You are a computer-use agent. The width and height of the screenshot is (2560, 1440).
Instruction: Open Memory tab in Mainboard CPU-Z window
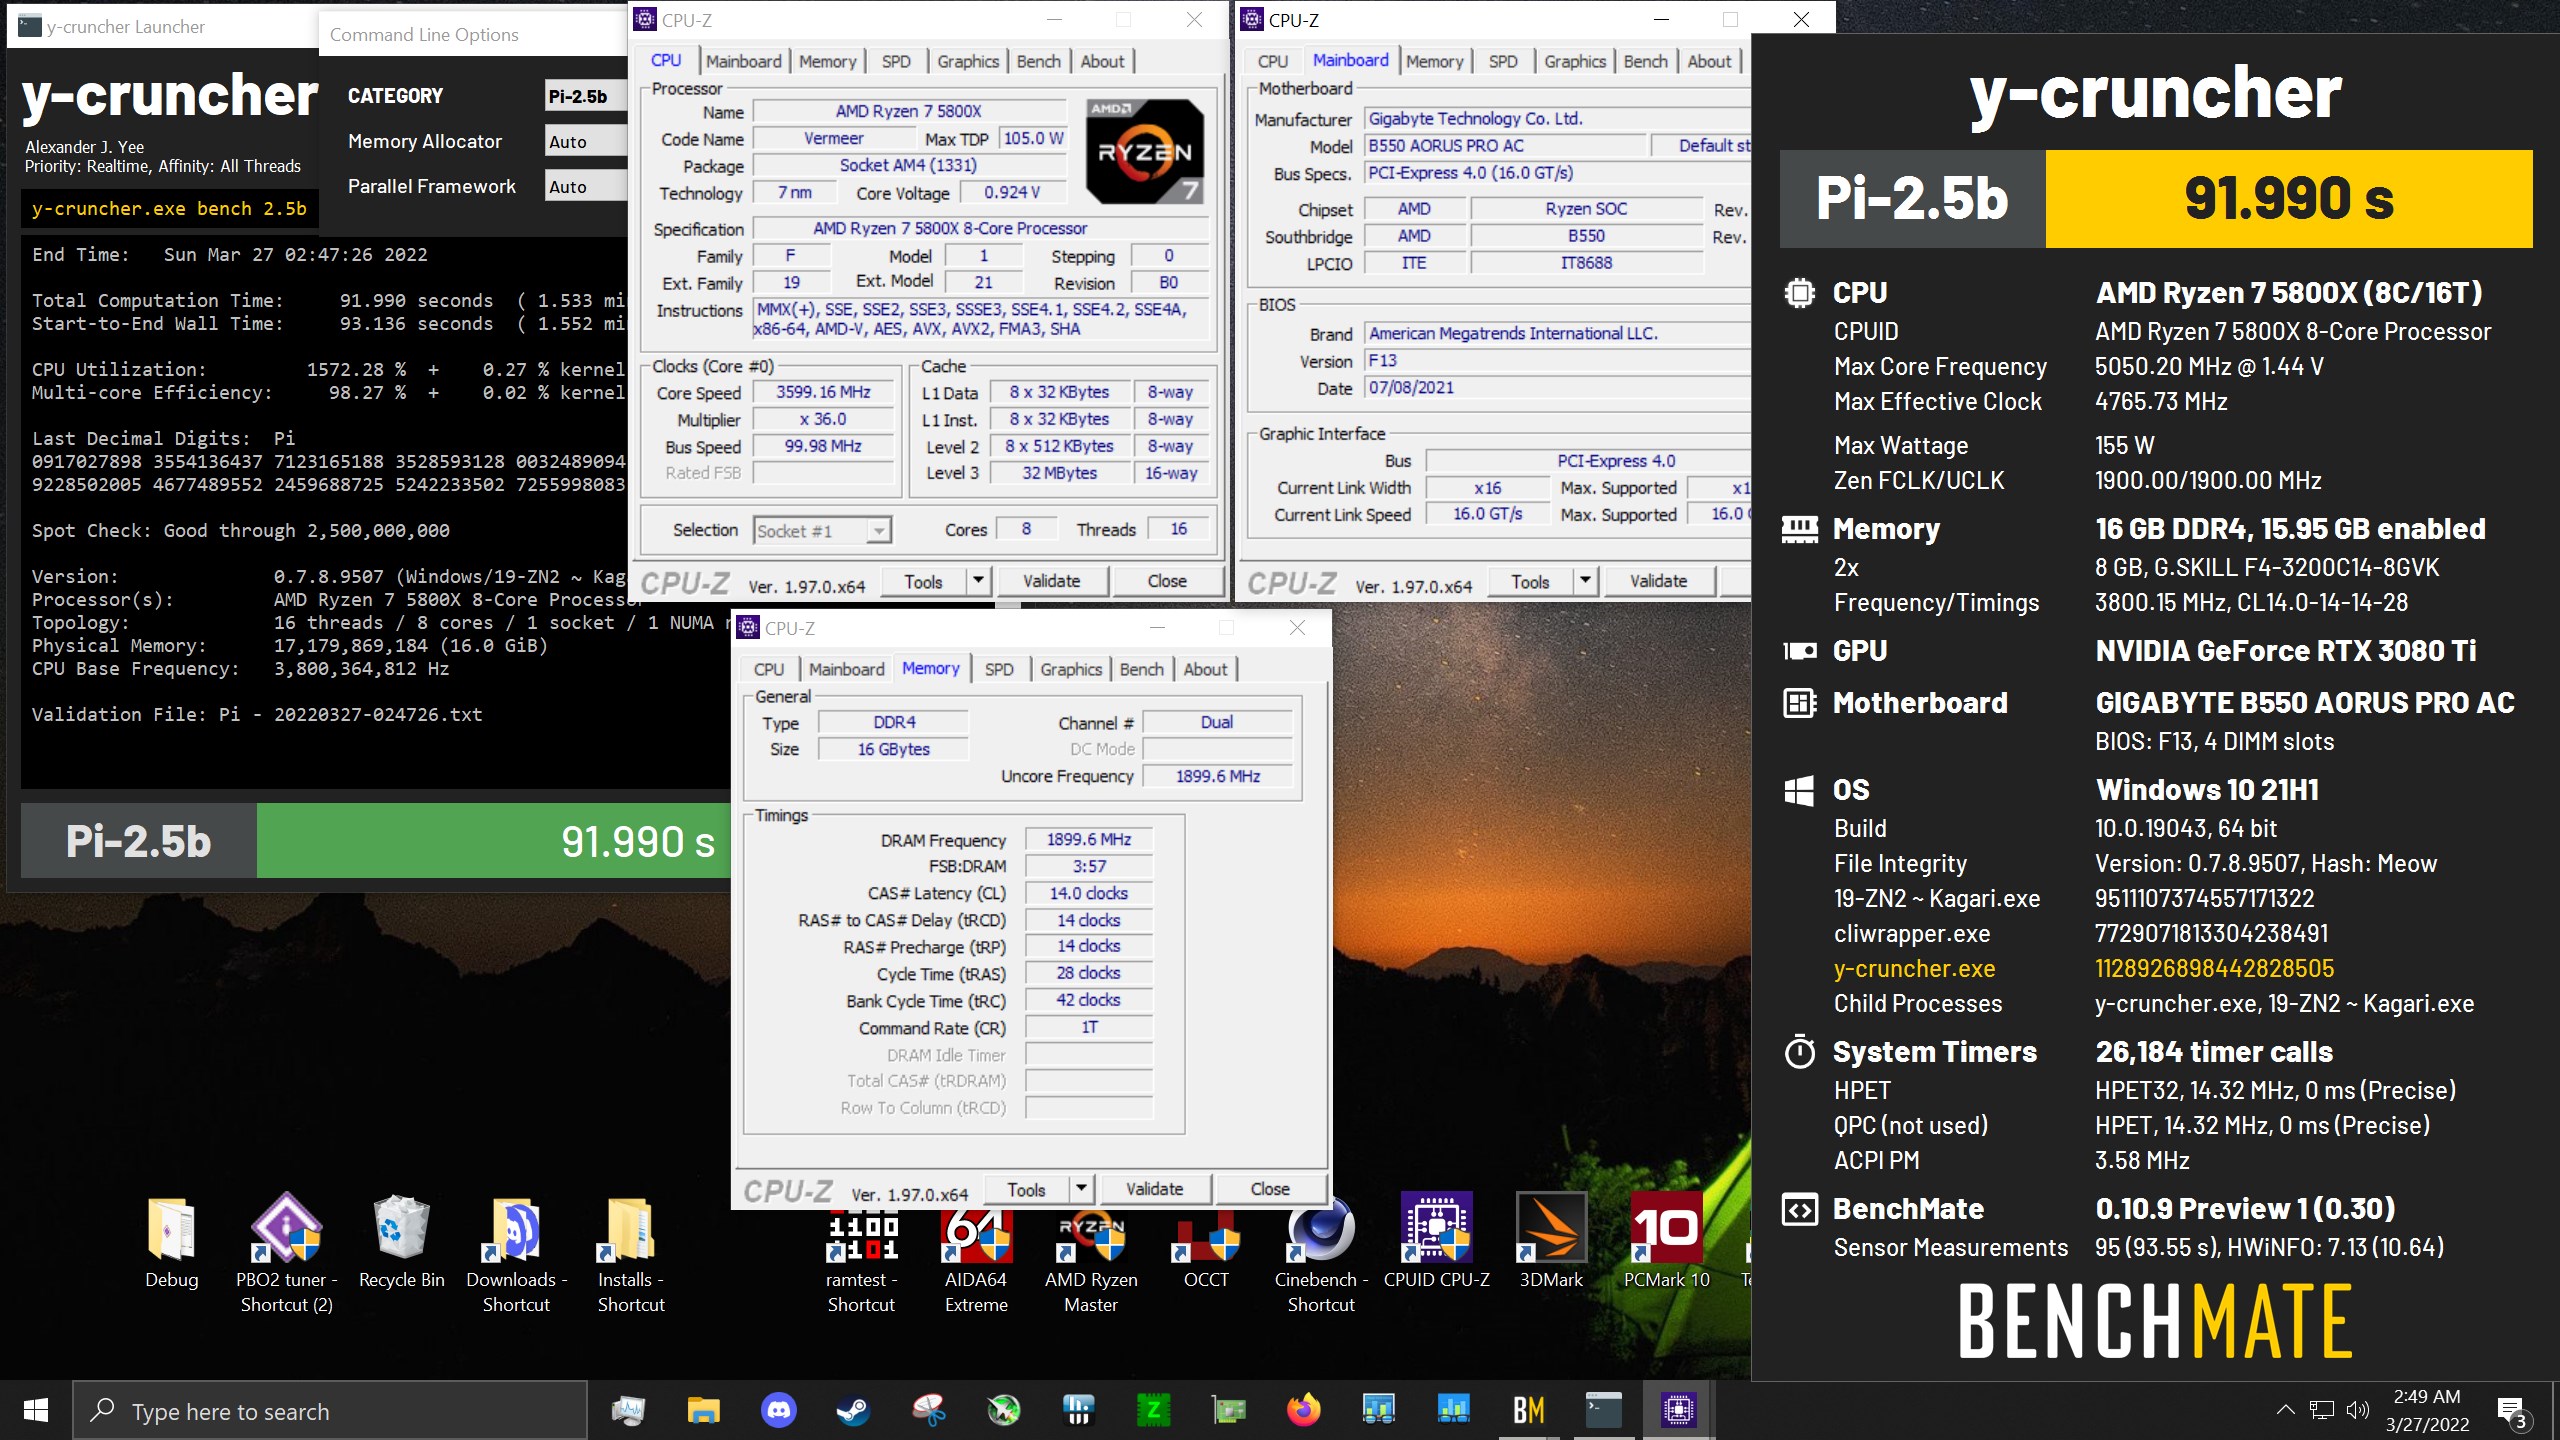click(1434, 61)
